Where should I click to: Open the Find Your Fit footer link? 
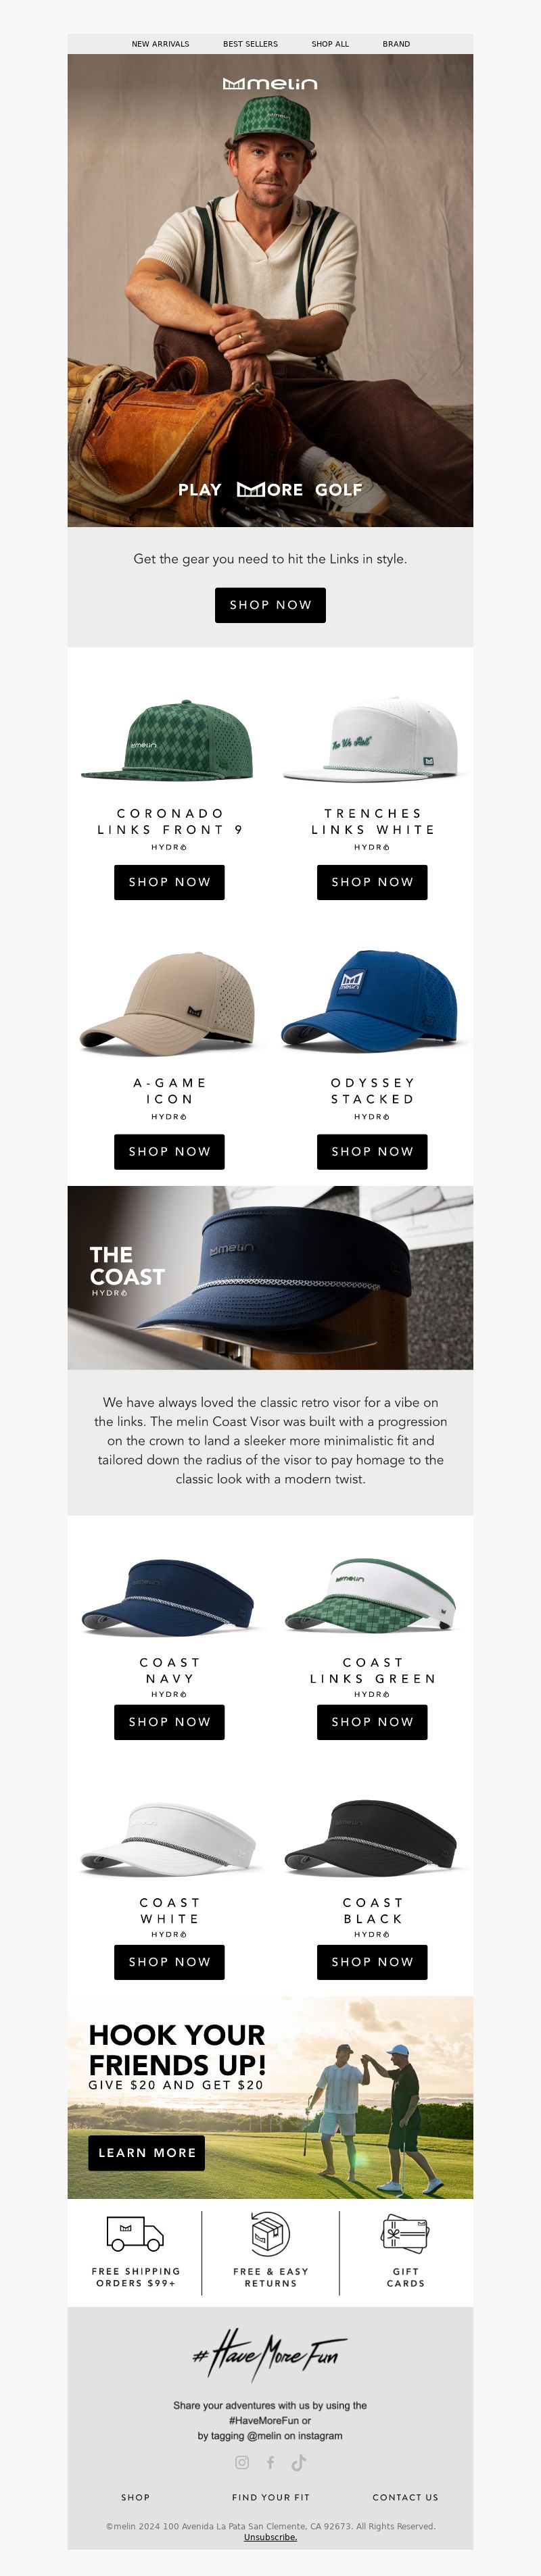pyautogui.click(x=270, y=2497)
